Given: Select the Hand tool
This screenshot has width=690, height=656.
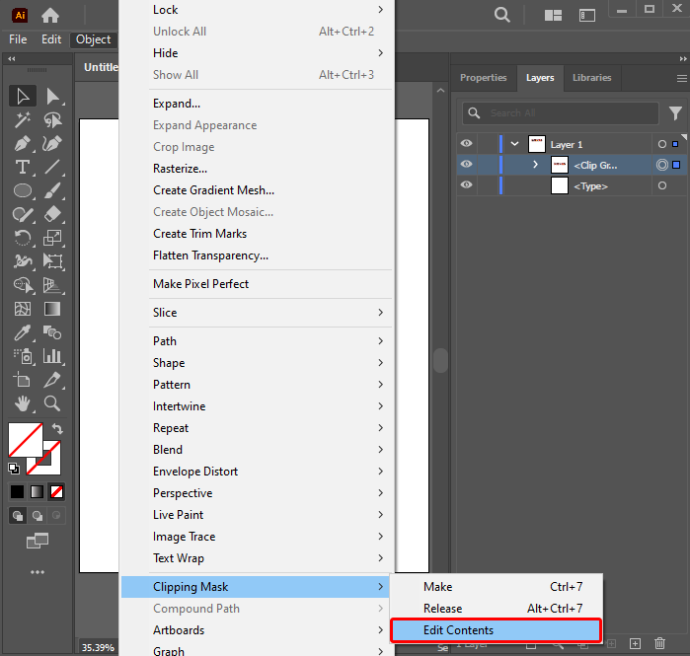Looking at the screenshot, I should coord(22,403).
